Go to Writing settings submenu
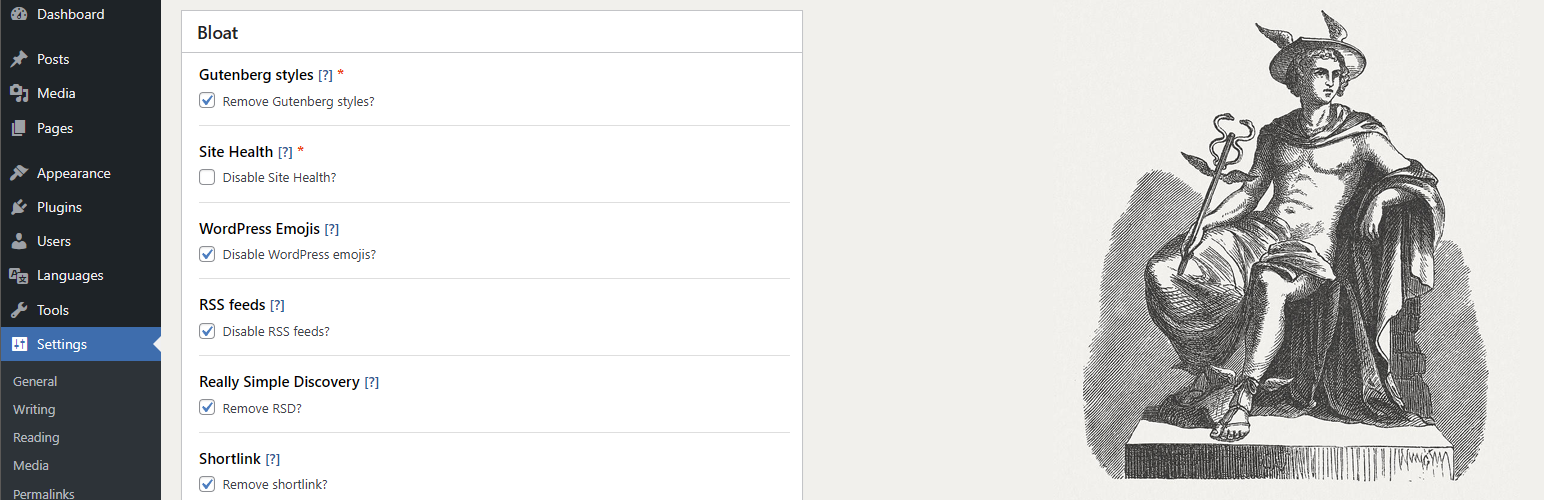The height and width of the screenshot is (500, 1544). click(x=34, y=409)
